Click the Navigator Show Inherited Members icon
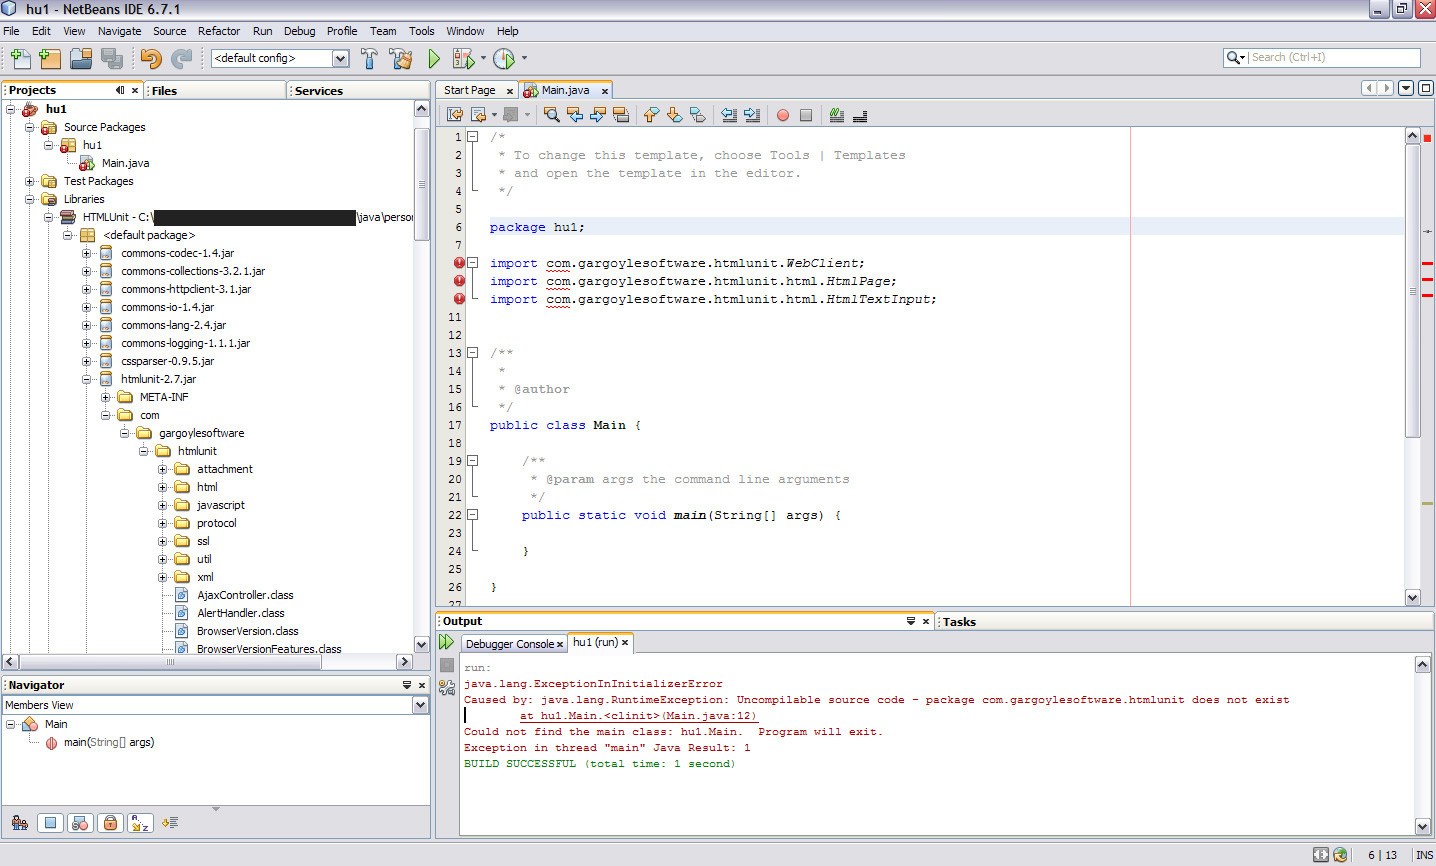Viewport: 1436px width, 866px height. pos(20,823)
